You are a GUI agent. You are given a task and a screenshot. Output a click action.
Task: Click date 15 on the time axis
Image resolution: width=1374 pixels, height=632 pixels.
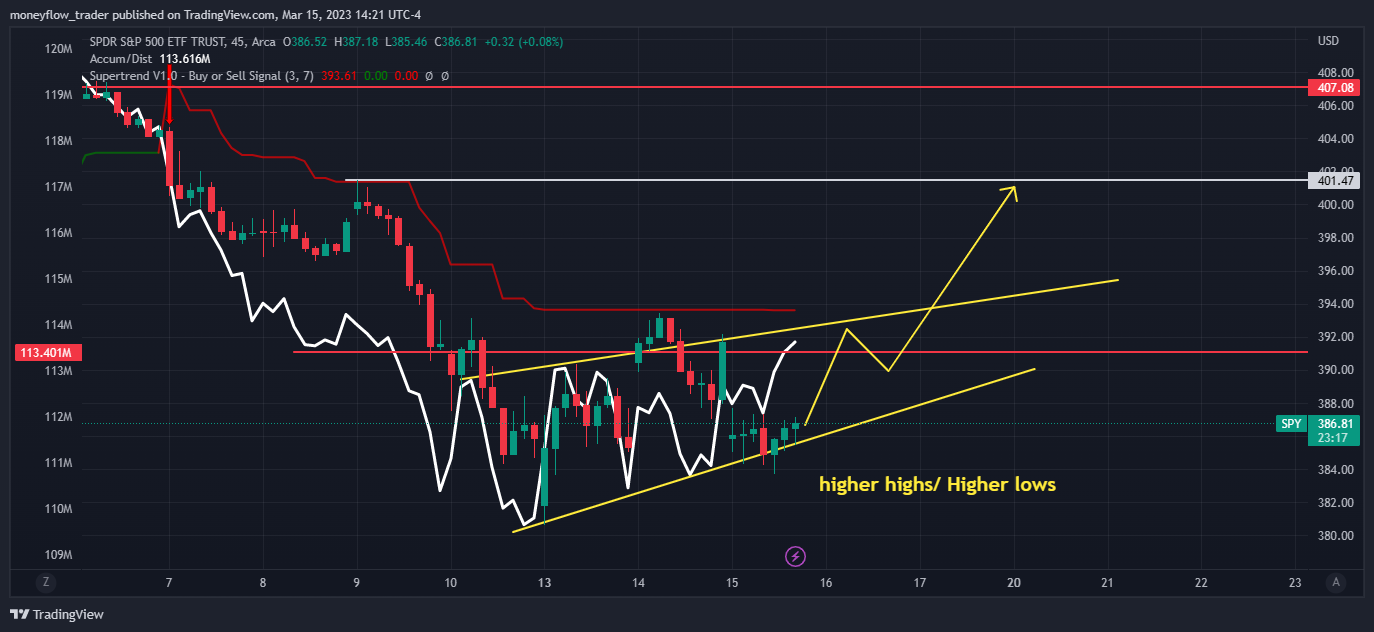click(732, 582)
